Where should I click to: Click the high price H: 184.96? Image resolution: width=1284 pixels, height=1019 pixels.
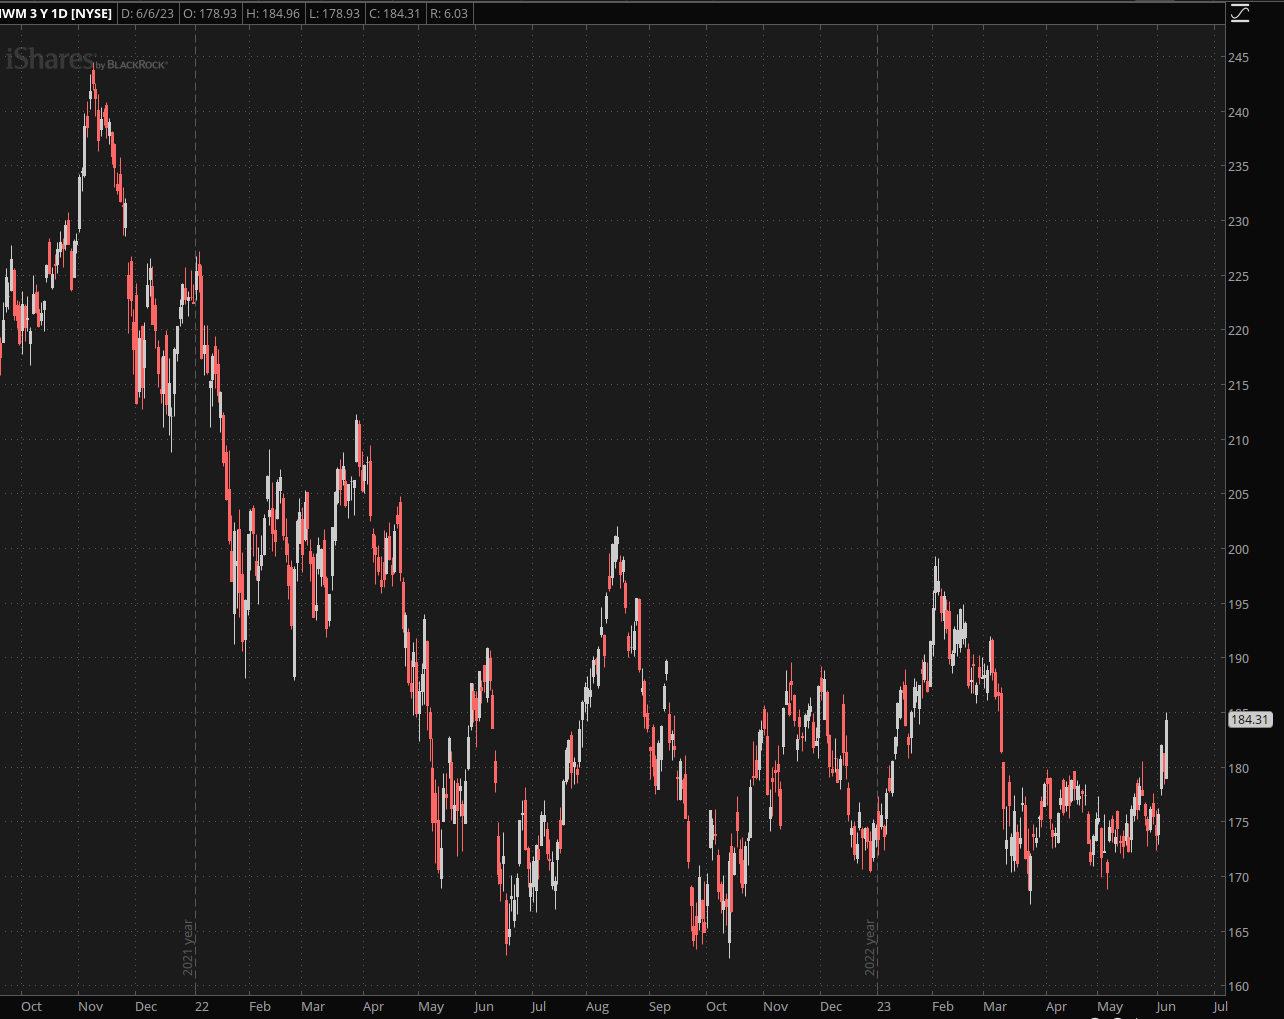(x=273, y=14)
